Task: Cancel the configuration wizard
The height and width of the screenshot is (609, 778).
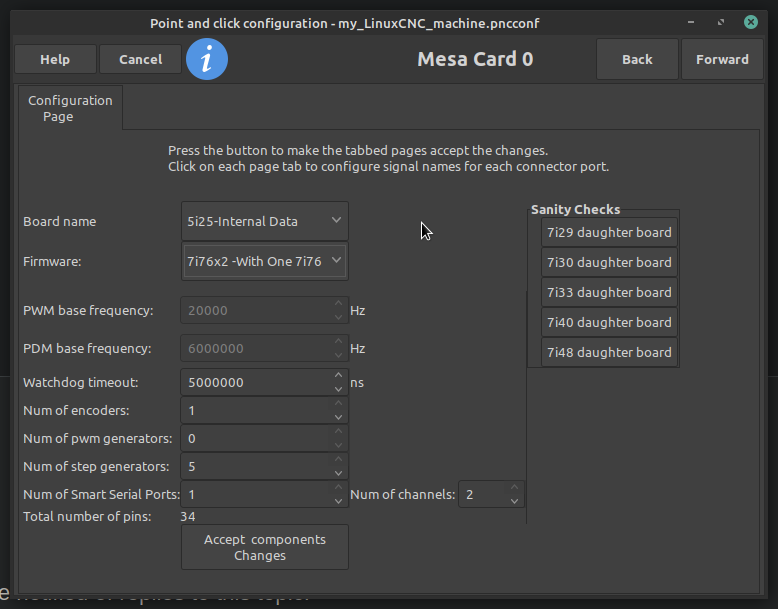Action: 140,59
